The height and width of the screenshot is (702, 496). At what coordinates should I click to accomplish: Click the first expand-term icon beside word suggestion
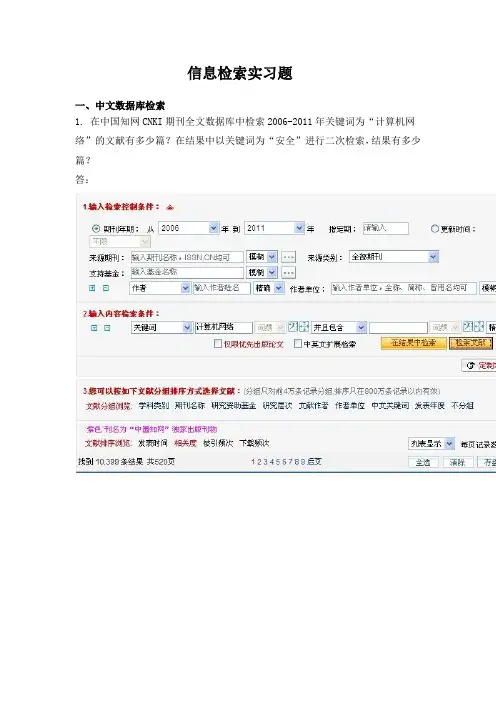[x=304, y=327]
